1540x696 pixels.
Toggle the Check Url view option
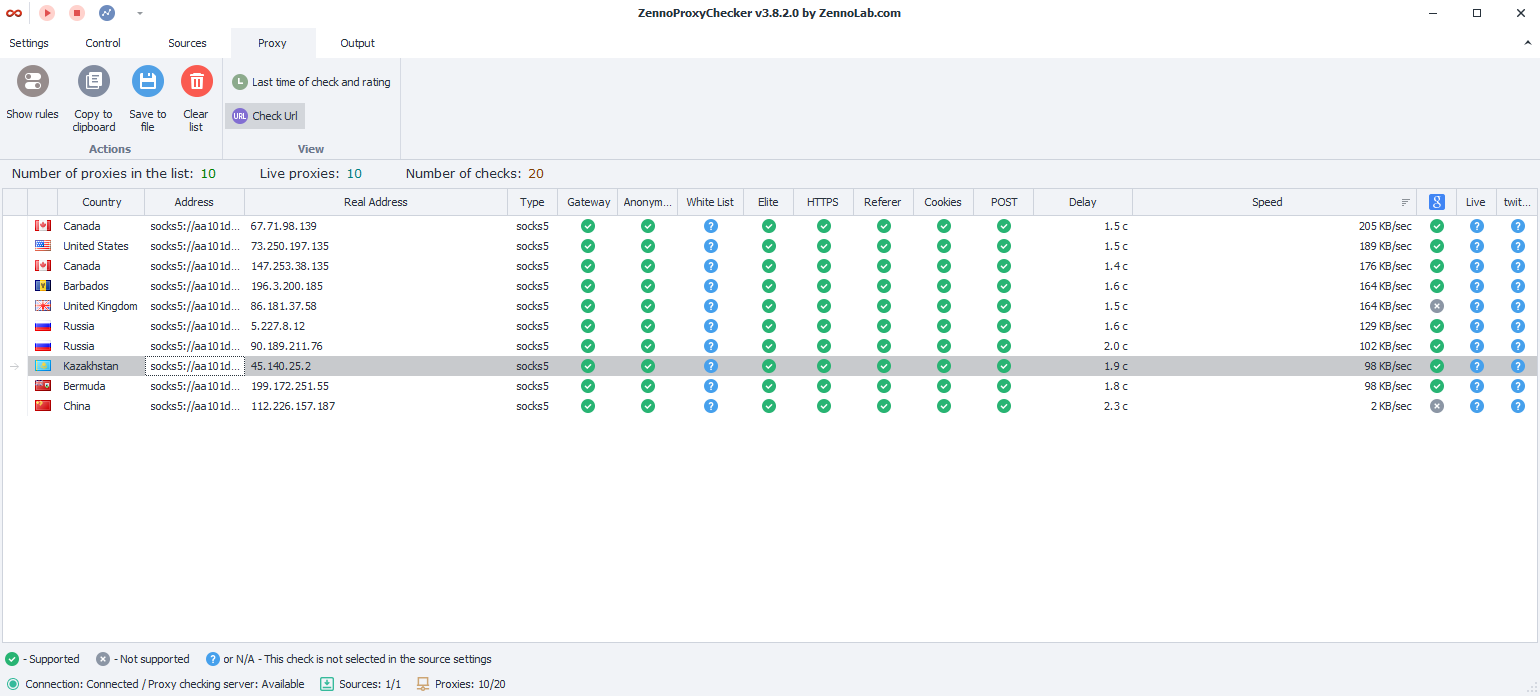coord(265,116)
